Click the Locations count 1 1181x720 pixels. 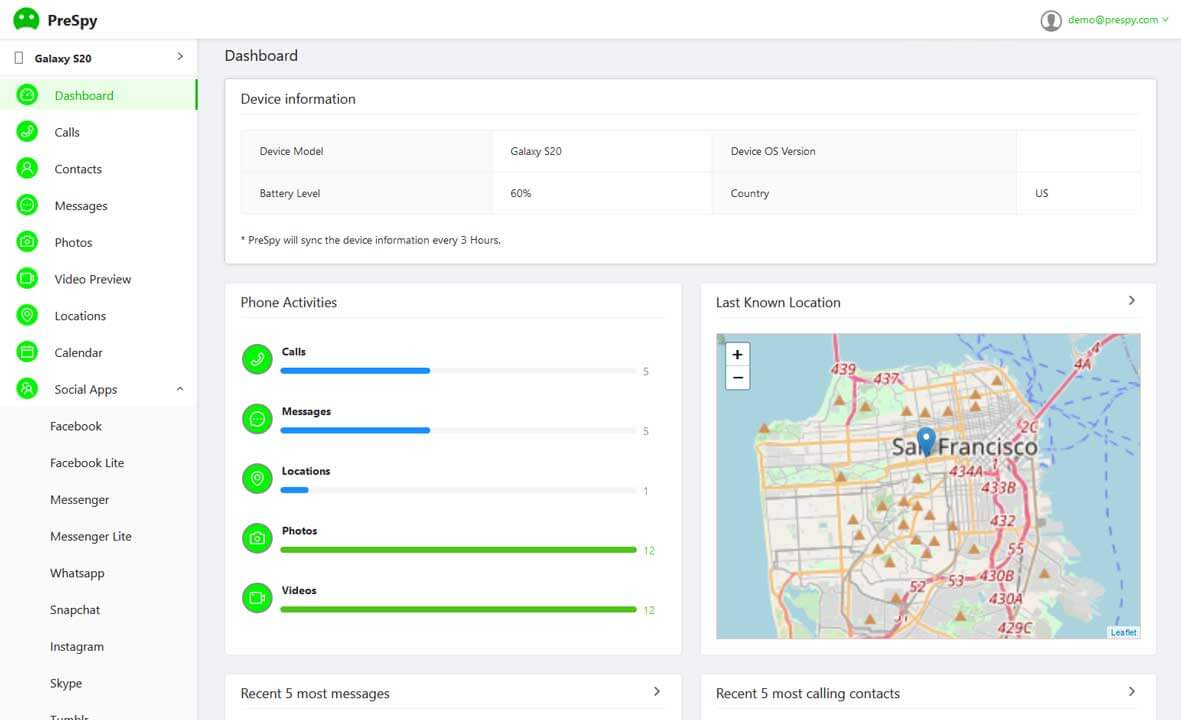click(x=645, y=491)
